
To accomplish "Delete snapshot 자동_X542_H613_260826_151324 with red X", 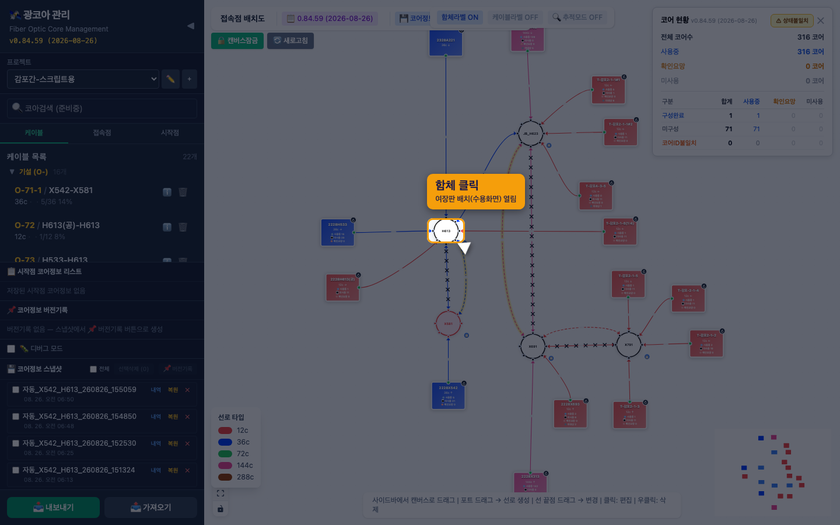I will point(187,470).
